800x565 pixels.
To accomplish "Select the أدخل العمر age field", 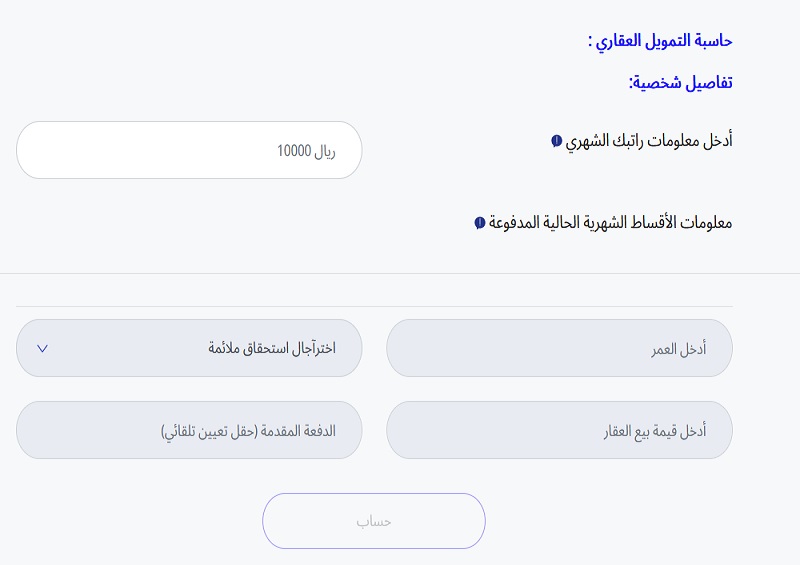I will (559, 348).
